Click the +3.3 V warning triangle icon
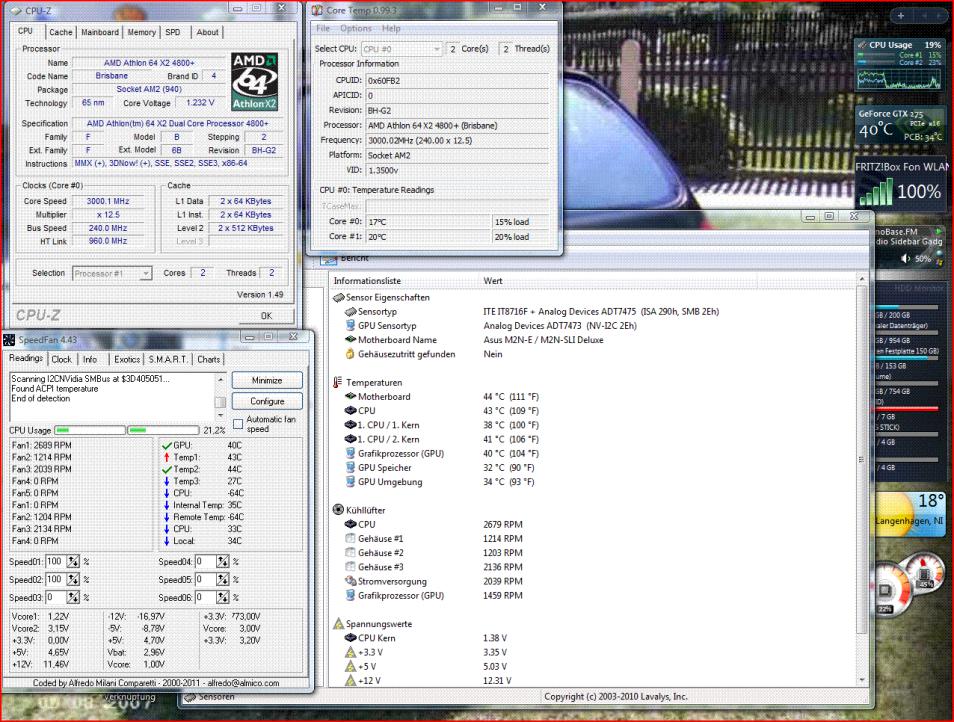 [x=350, y=652]
